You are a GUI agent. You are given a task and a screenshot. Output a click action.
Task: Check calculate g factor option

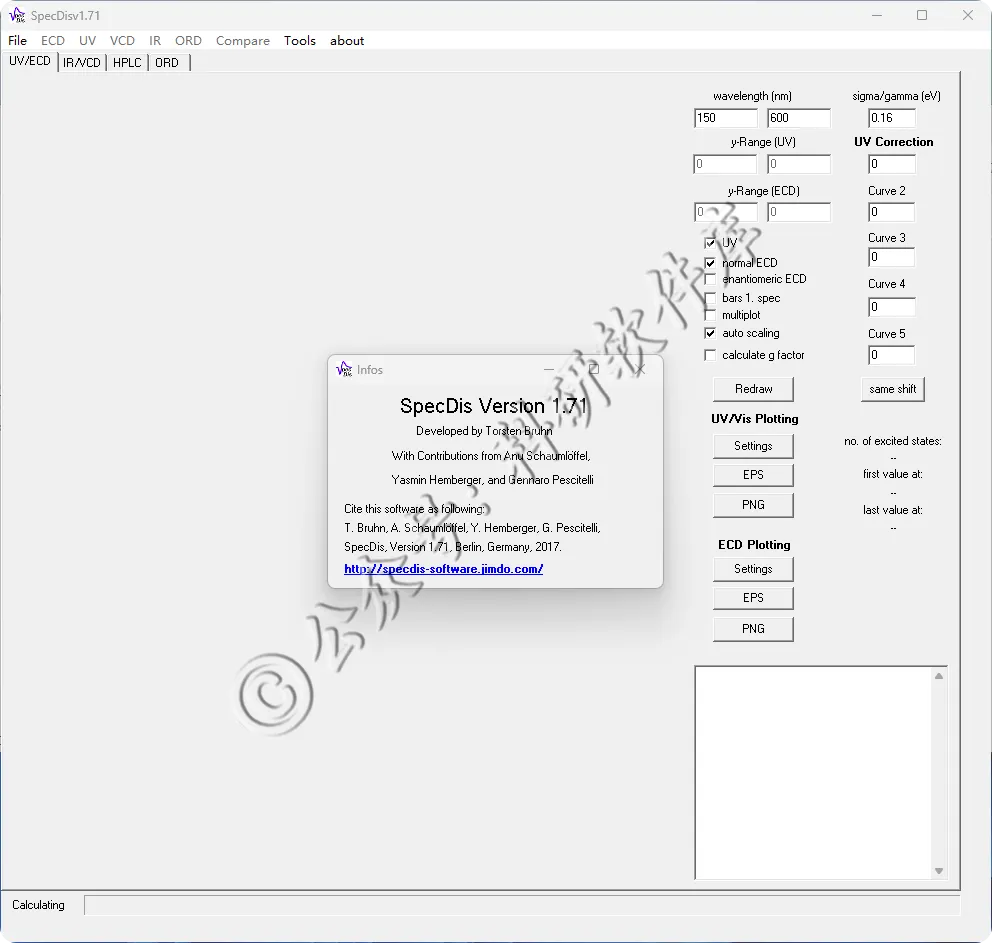coord(710,355)
